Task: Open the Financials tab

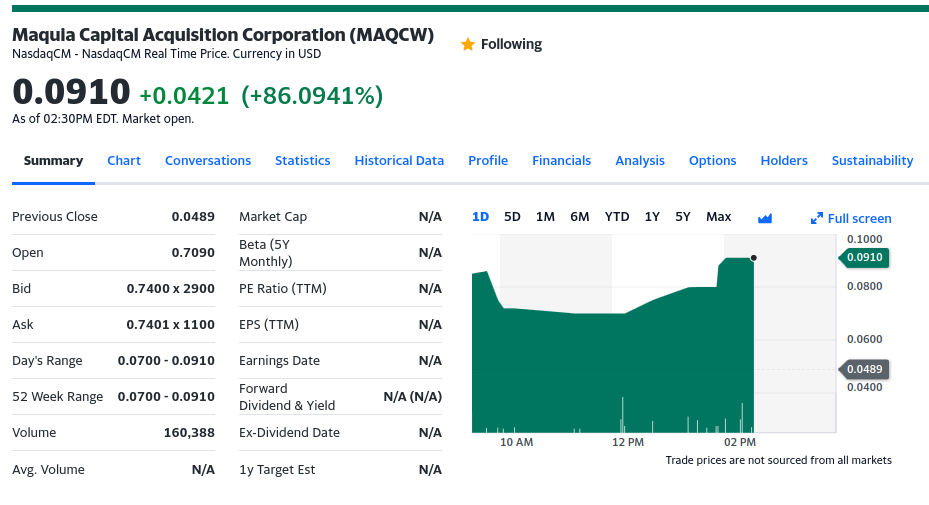Action: 561,161
